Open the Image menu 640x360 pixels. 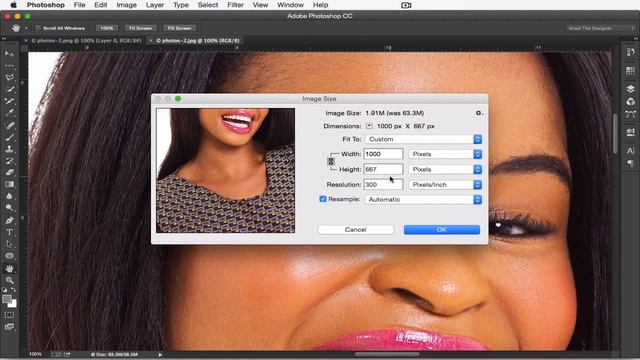point(127,5)
